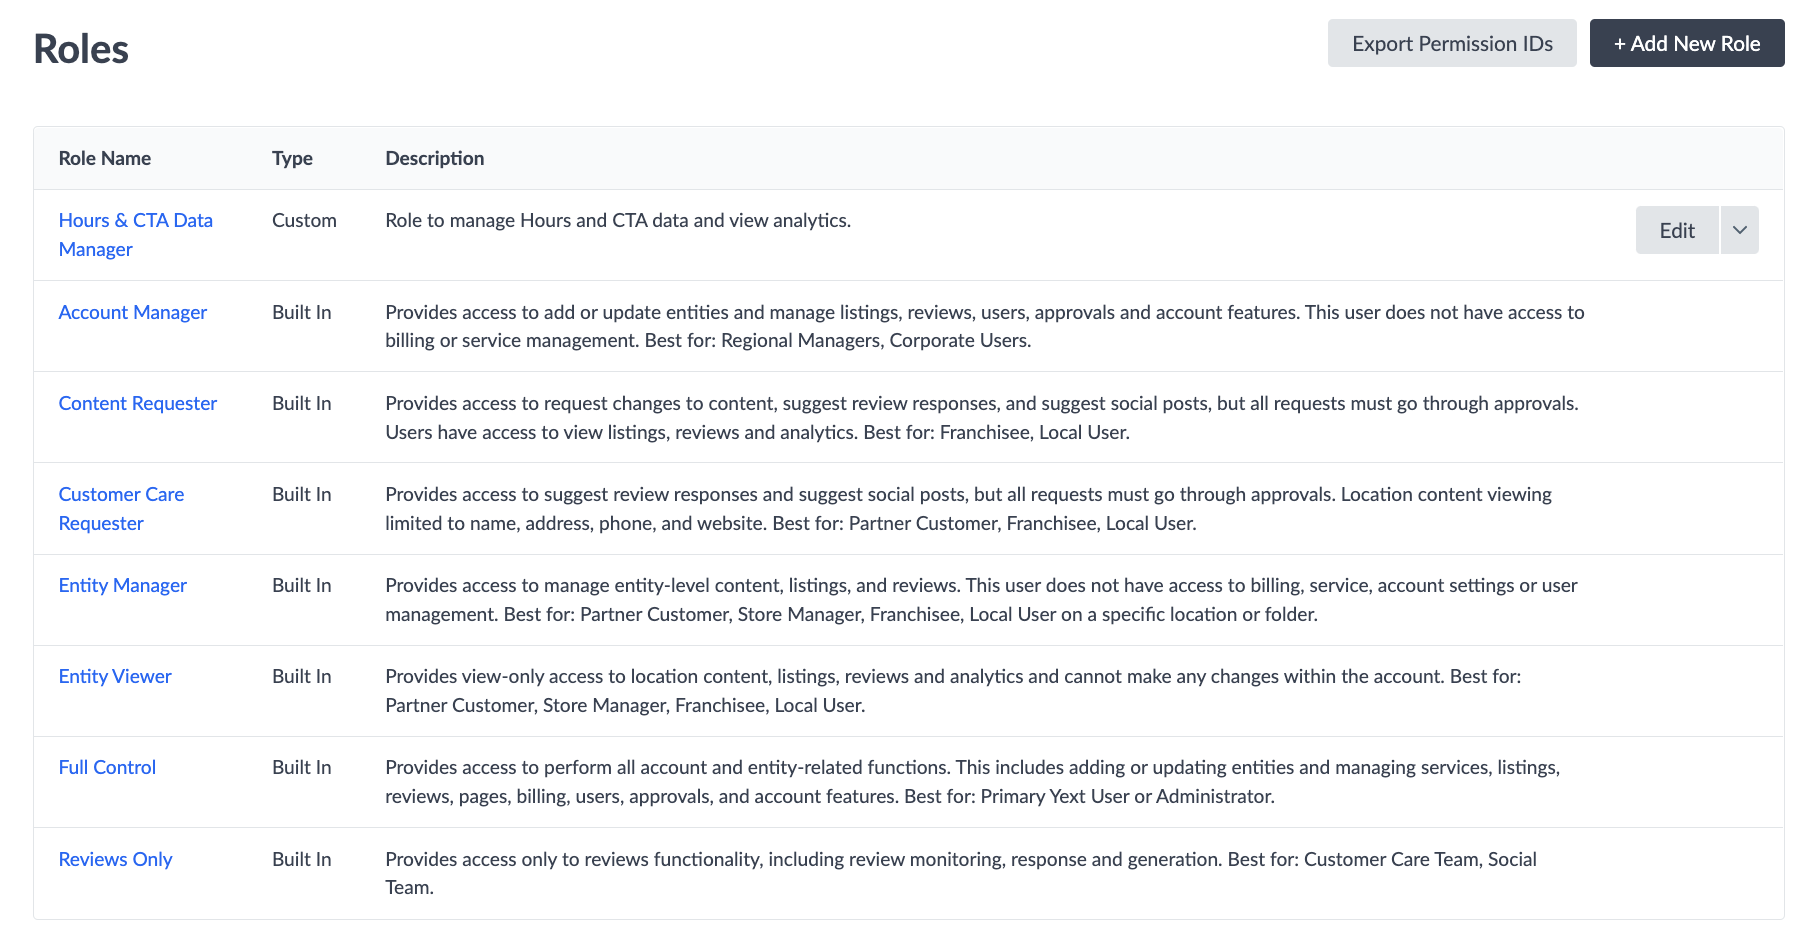Image resolution: width=1816 pixels, height=948 pixels.
Task: Click the Type column header
Action: tap(292, 158)
